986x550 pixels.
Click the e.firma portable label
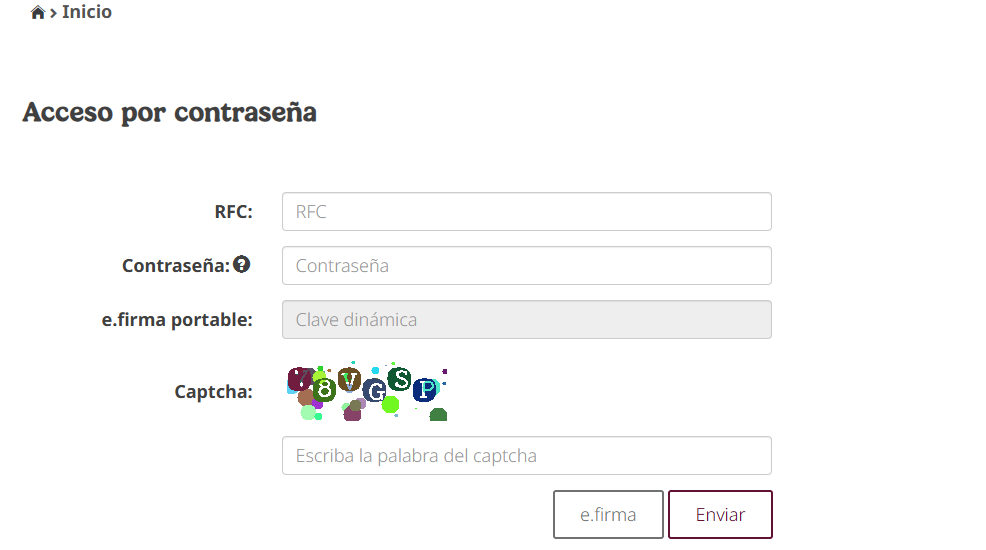pyautogui.click(x=177, y=320)
